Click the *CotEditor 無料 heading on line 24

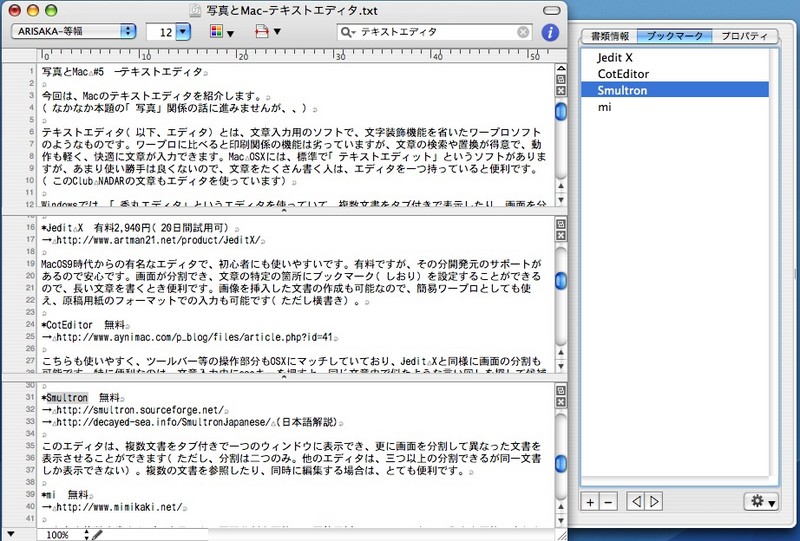pos(83,325)
